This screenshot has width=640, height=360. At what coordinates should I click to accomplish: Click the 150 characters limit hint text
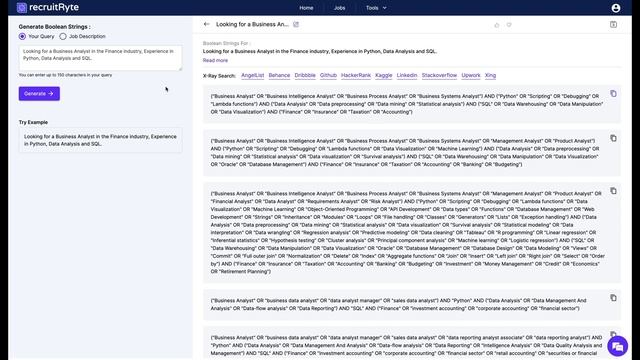coord(65,75)
